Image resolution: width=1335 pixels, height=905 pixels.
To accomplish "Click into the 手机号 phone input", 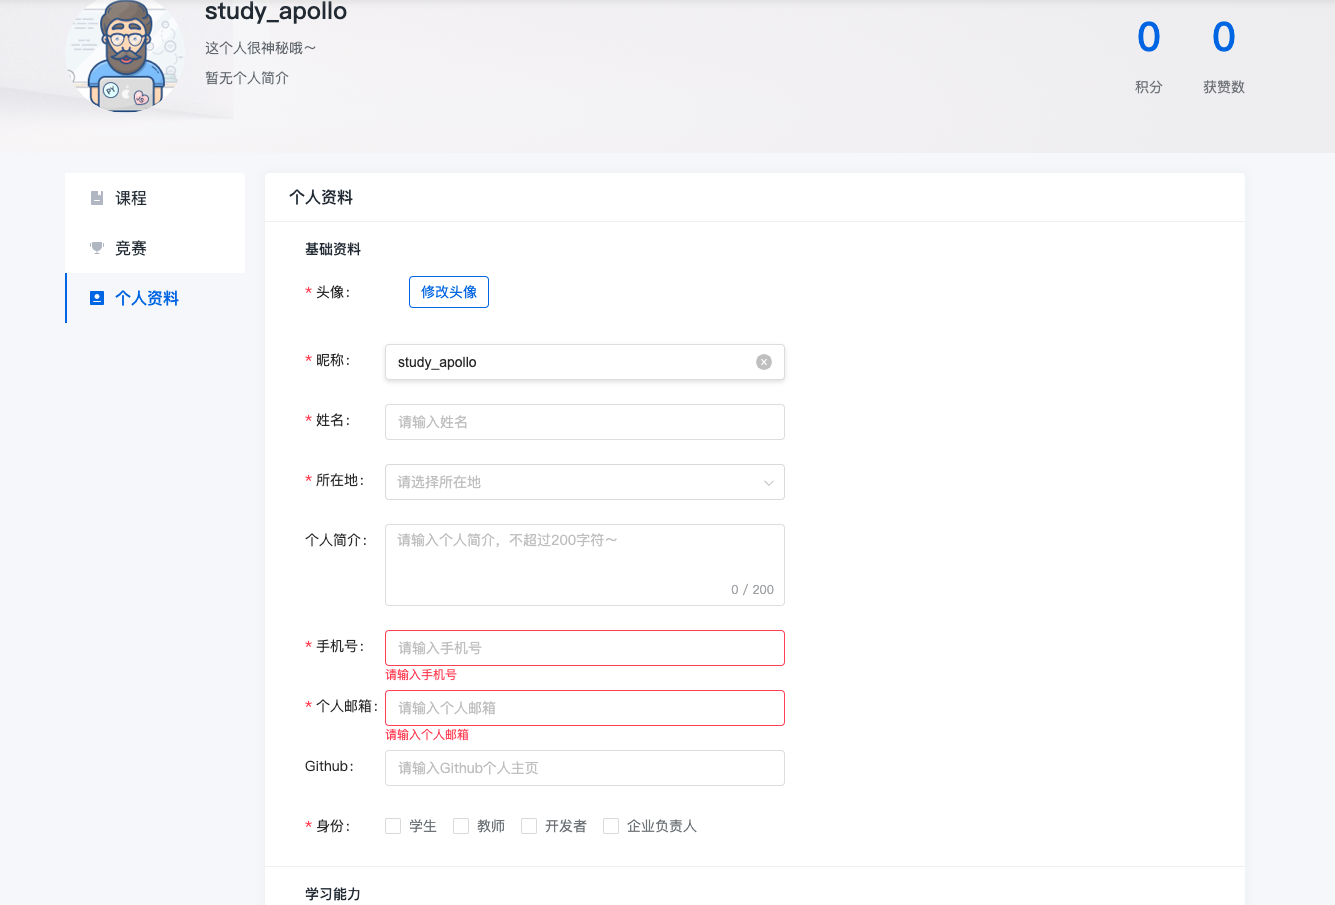I will click(584, 648).
